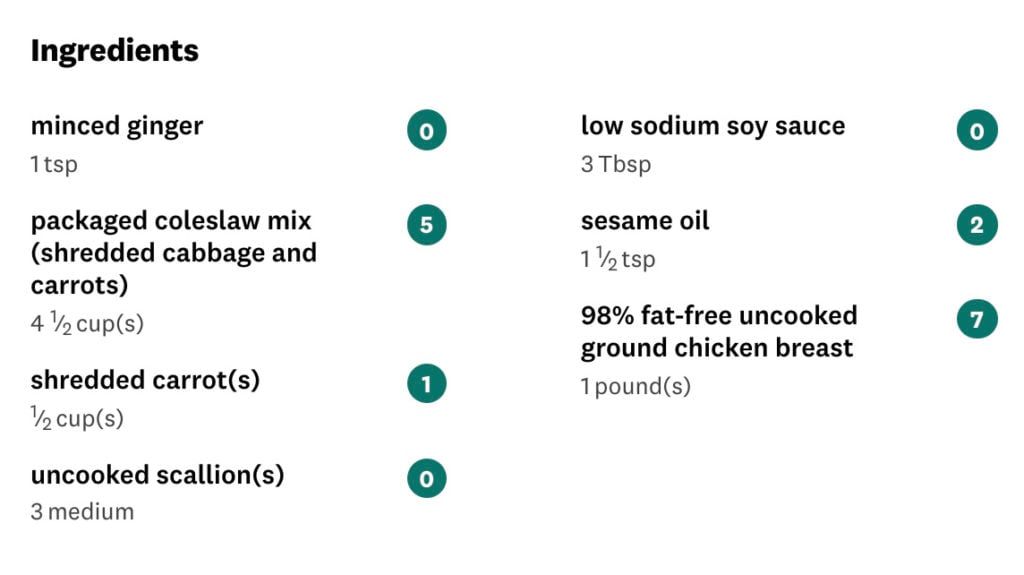Click the 2-point badge for sesame oil
The width and height of the screenshot is (1024, 575).
point(977,225)
